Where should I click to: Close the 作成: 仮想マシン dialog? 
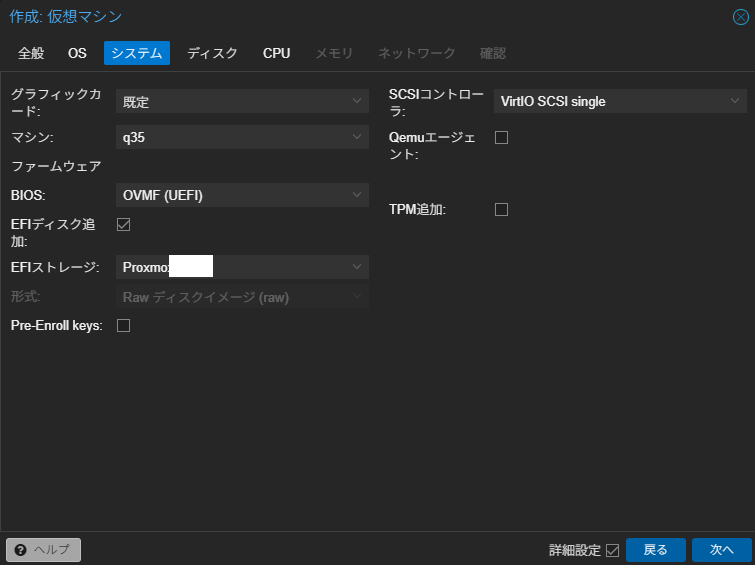741,17
